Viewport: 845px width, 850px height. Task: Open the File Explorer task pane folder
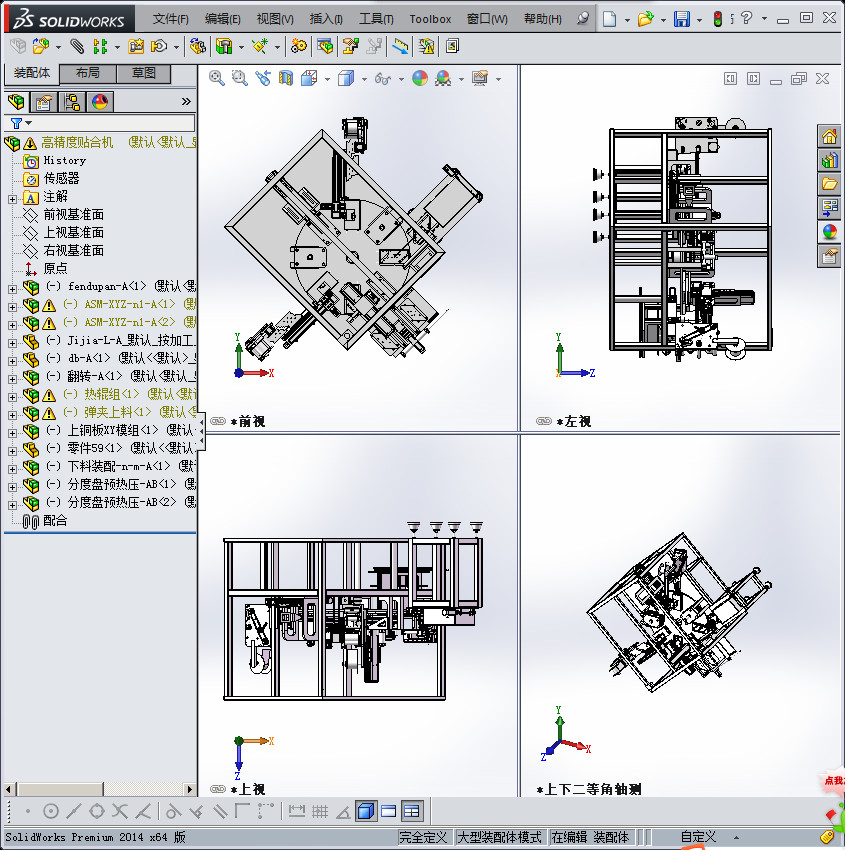coord(829,184)
